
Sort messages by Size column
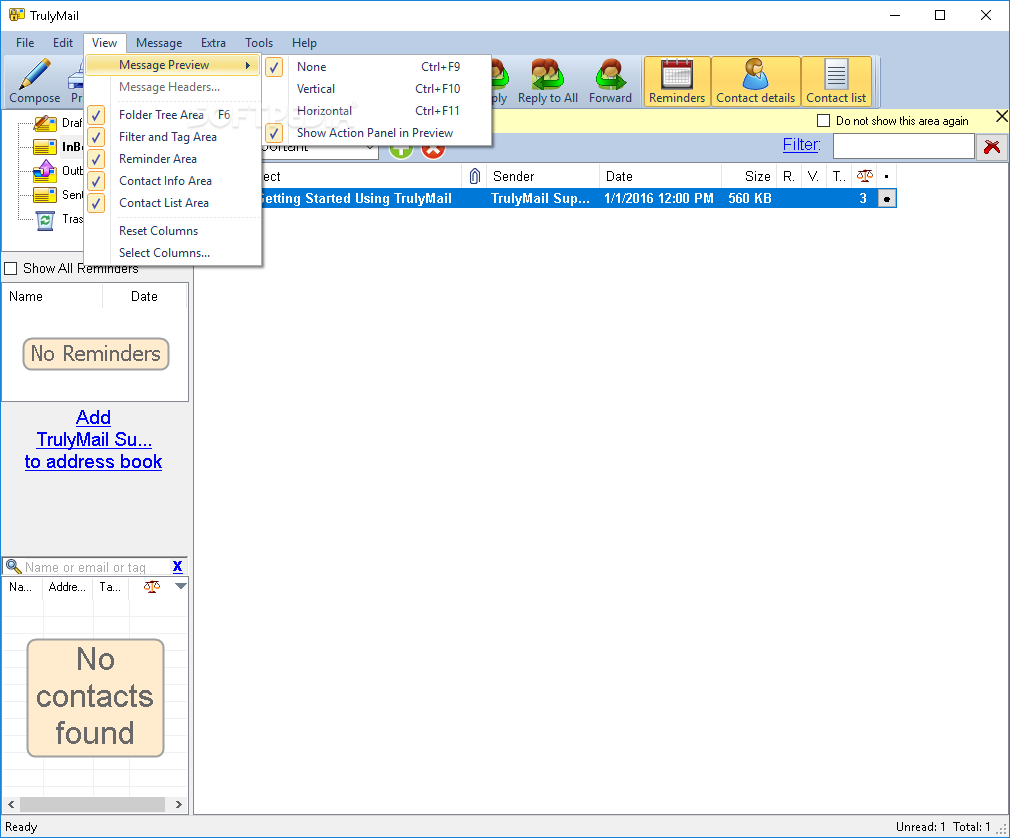click(x=748, y=176)
